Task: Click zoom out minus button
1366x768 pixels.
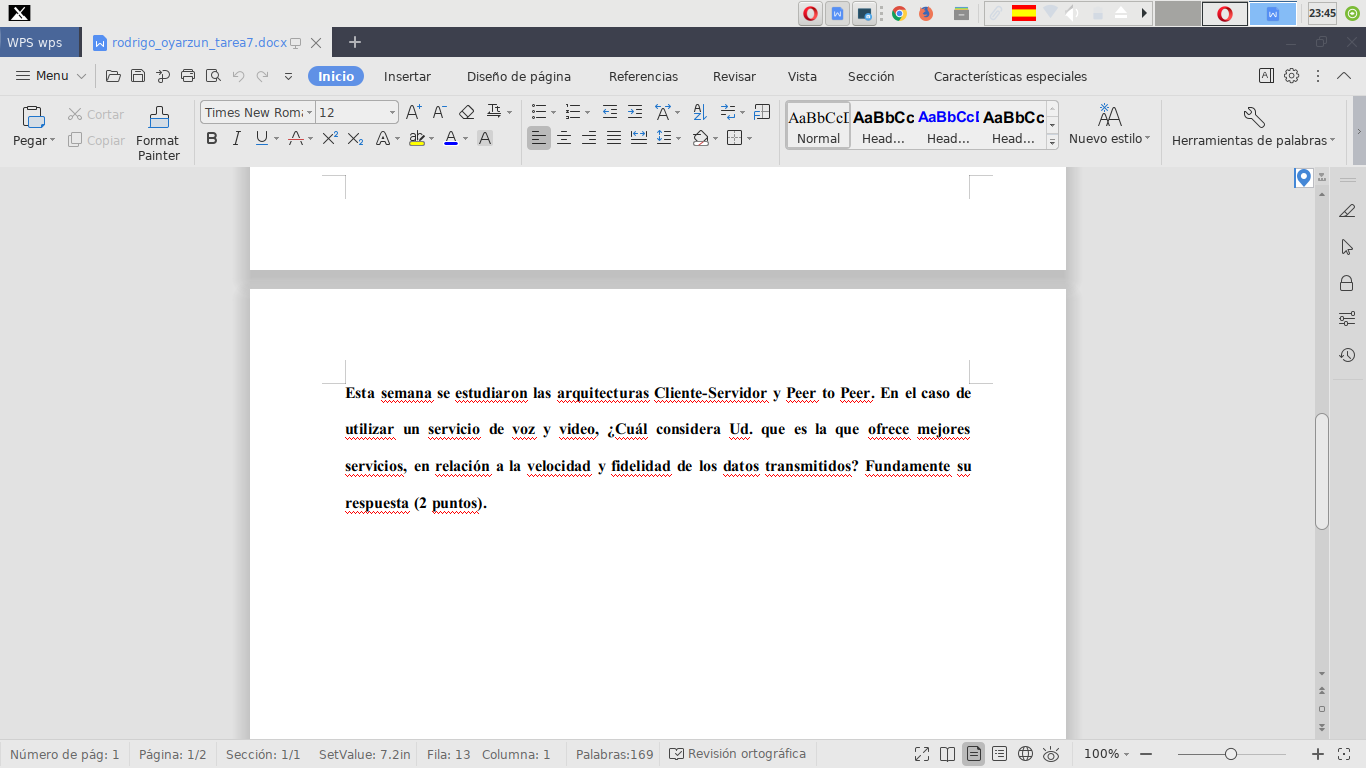Action: click(1146, 754)
